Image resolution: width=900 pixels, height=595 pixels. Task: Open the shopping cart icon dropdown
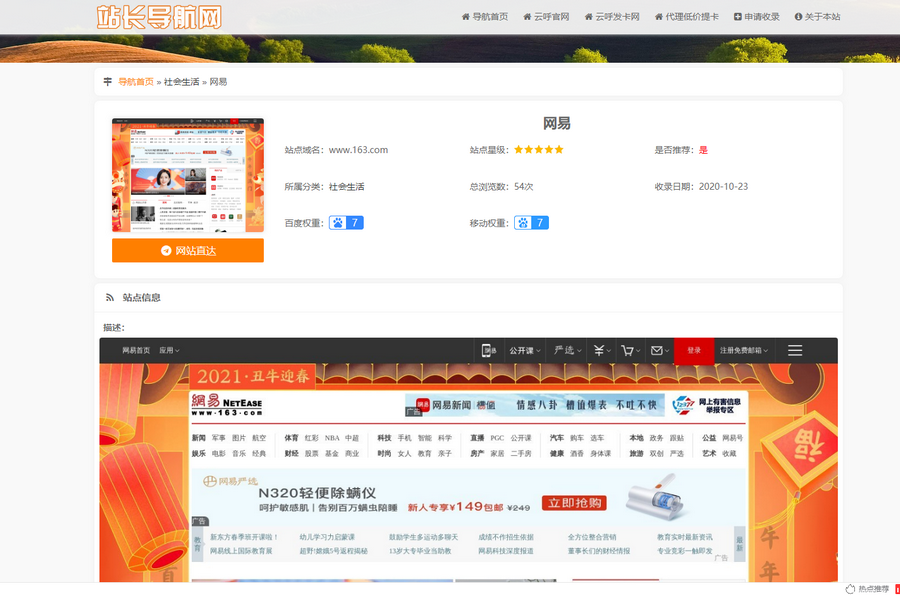pyautogui.click(x=630, y=350)
